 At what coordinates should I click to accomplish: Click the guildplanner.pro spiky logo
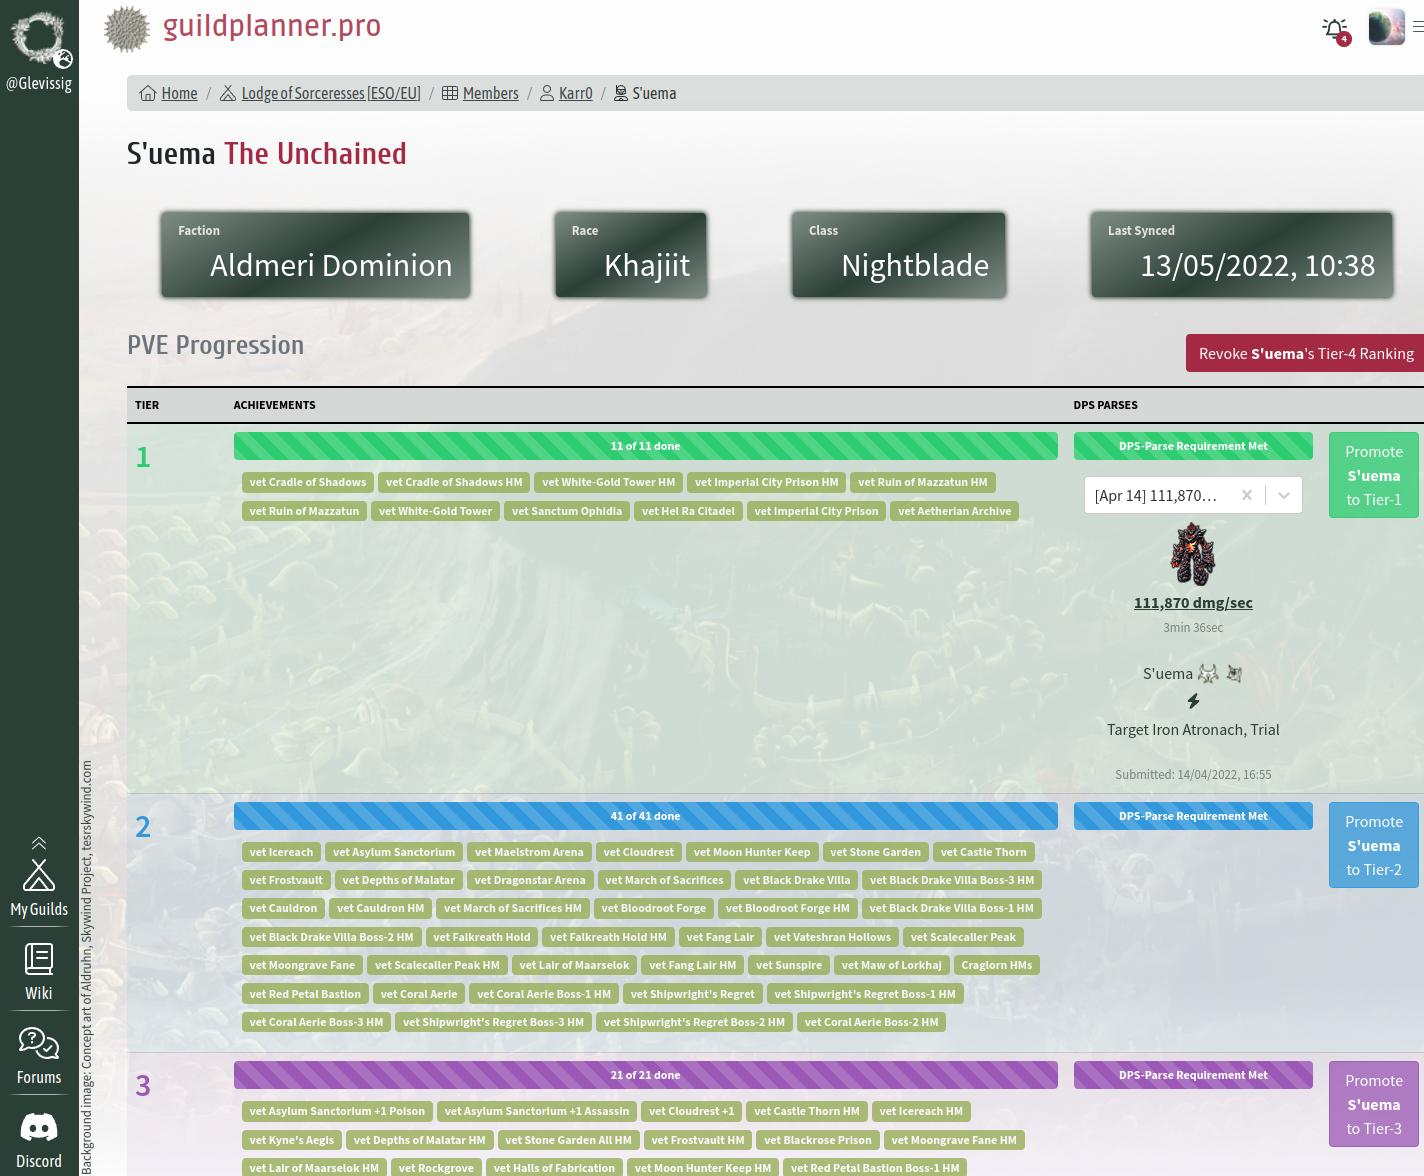pyautogui.click(x=127, y=28)
